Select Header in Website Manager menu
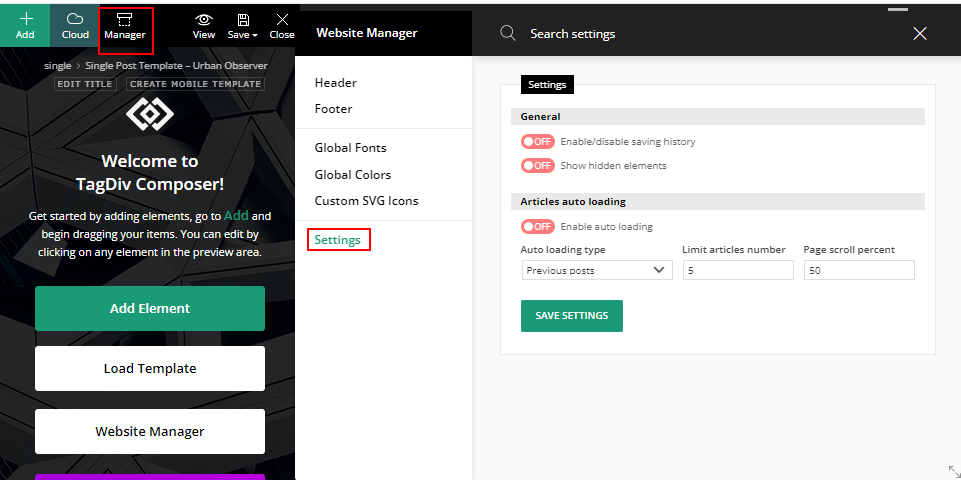This screenshot has width=961, height=480. point(335,83)
